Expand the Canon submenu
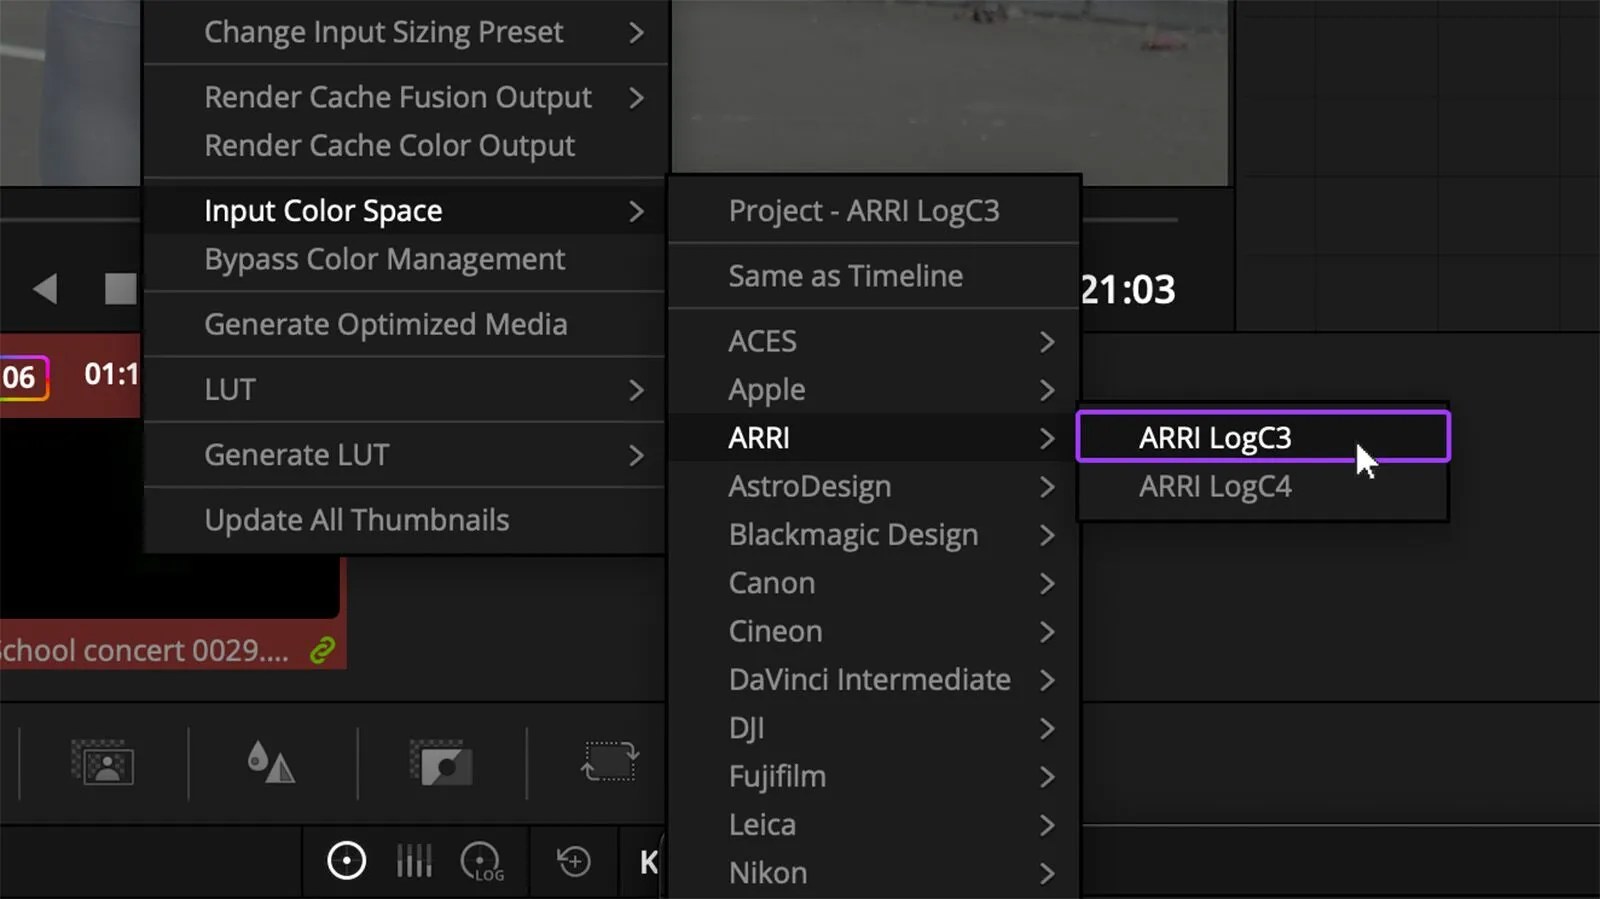The width and height of the screenshot is (1600, 899). 874,583
